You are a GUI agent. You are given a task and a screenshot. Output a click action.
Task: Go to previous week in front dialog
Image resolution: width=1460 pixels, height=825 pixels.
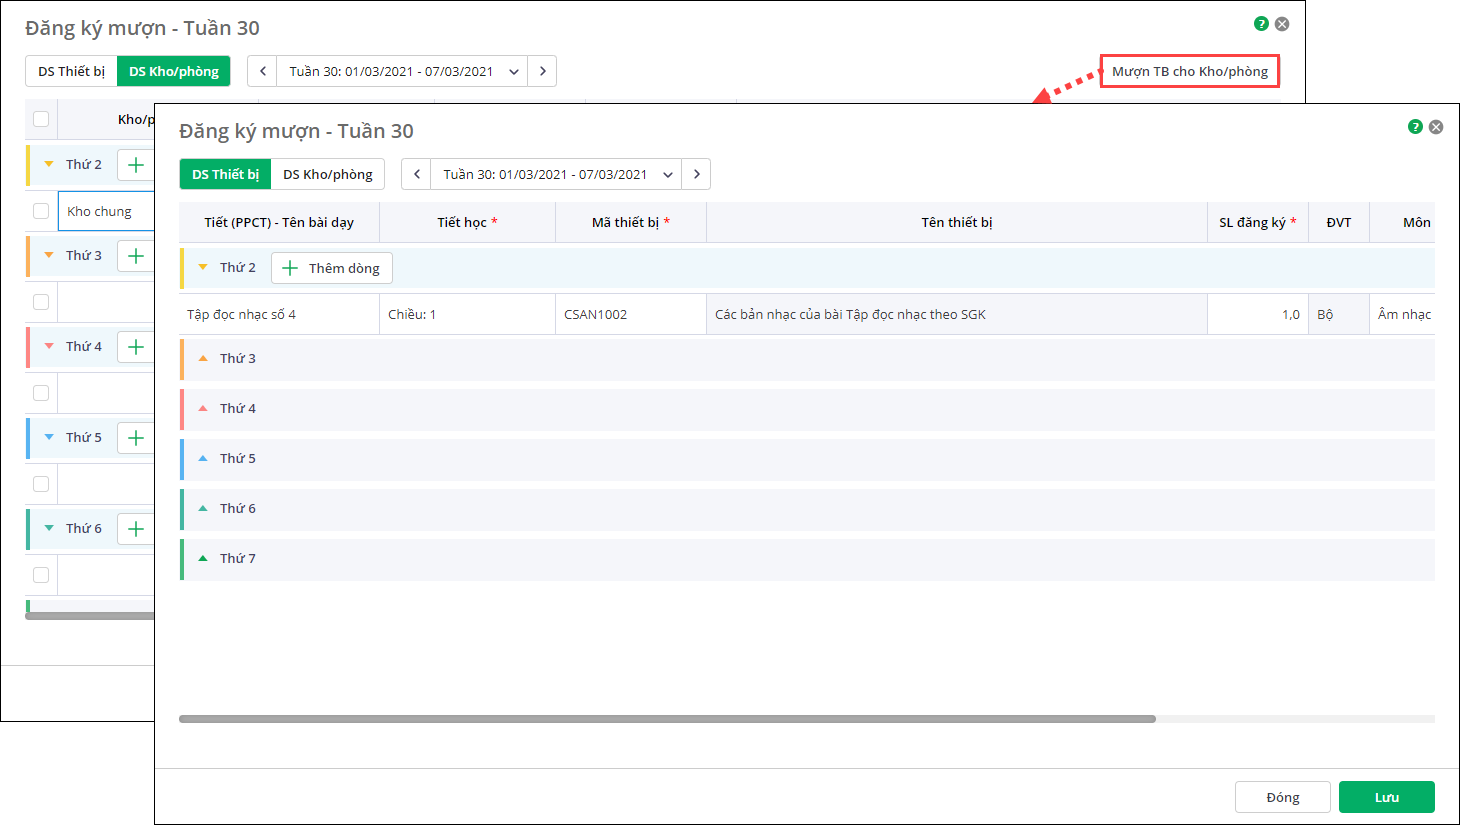pyautogui.click(x=416, y=174)
